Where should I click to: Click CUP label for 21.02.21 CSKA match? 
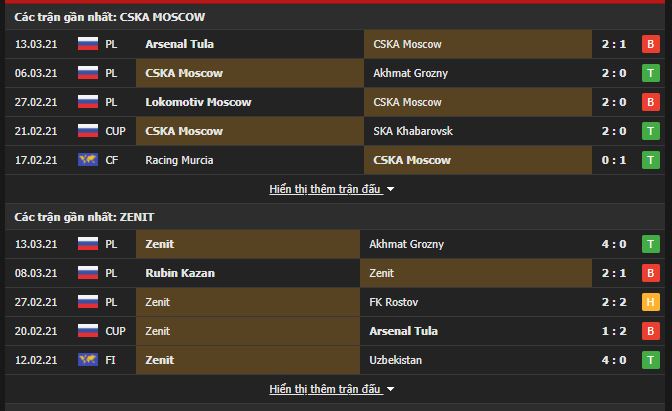(x=115, y=131)
